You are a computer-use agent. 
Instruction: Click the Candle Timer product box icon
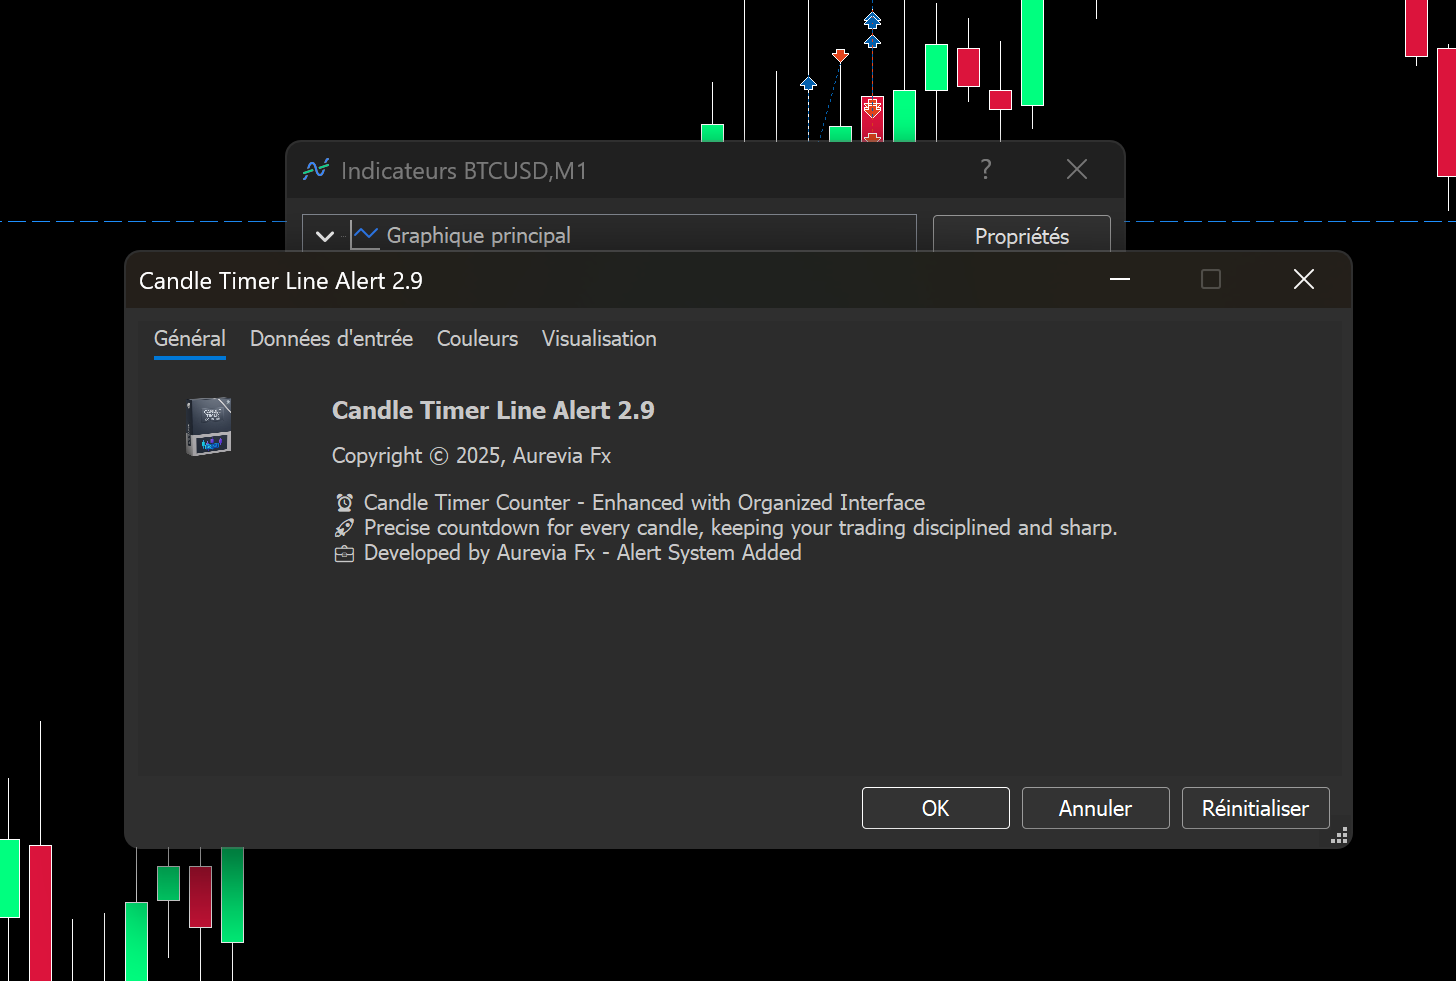209,427
